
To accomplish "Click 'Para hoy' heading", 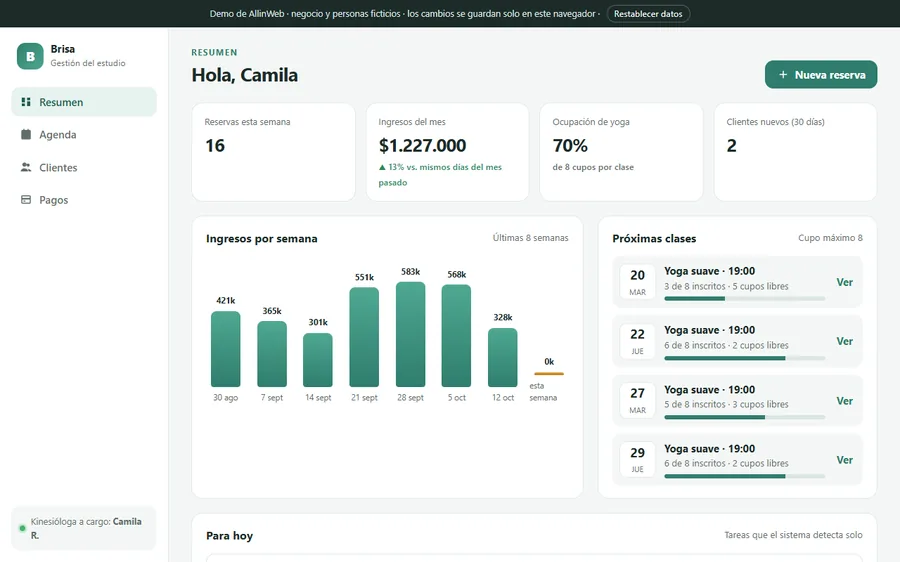I will point(230,536).
